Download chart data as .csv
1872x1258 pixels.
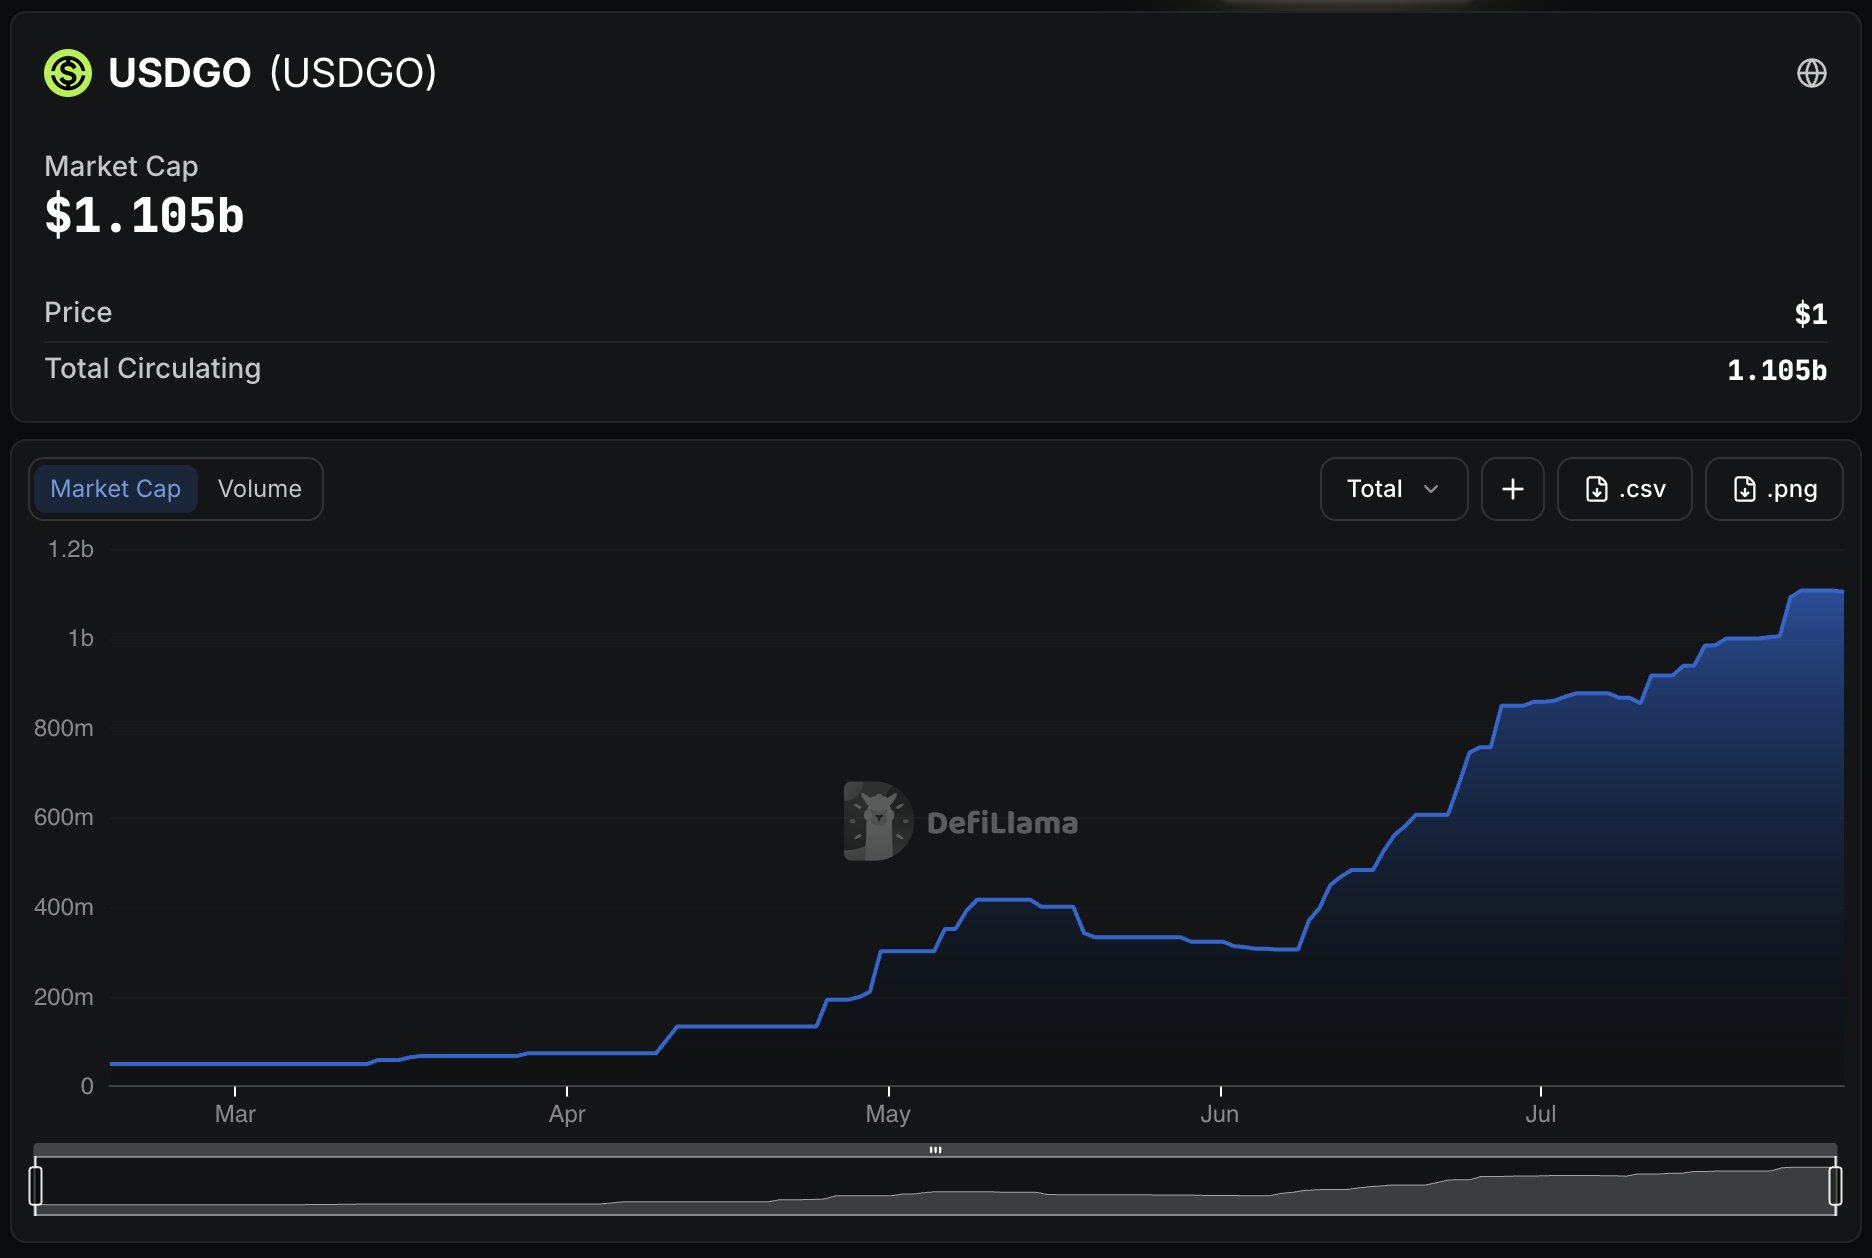point(1624,489)
